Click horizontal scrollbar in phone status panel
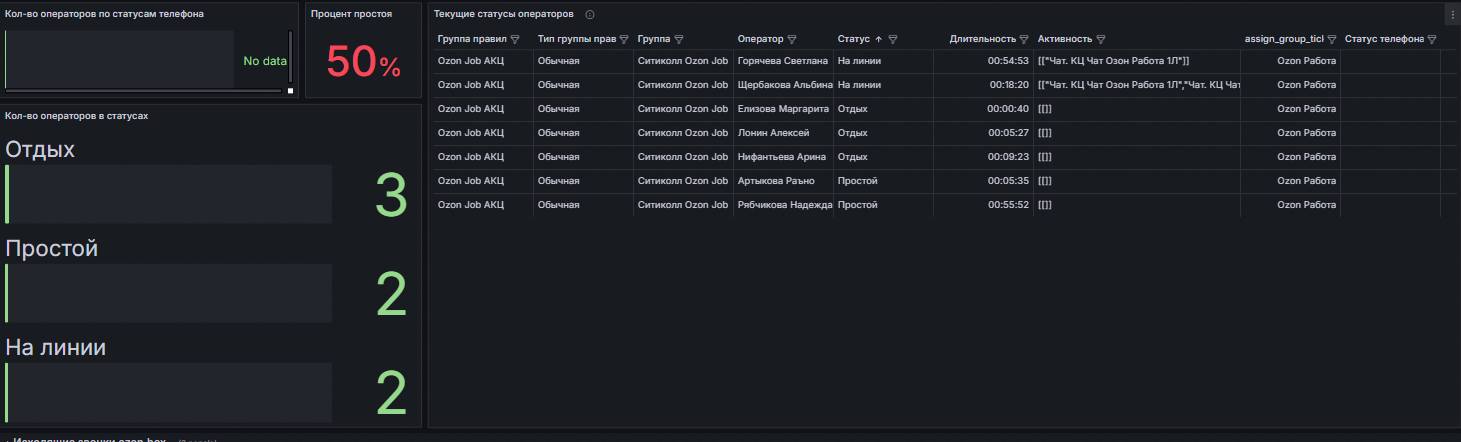This screenshot has width=1461, height=442. (145, 91)
